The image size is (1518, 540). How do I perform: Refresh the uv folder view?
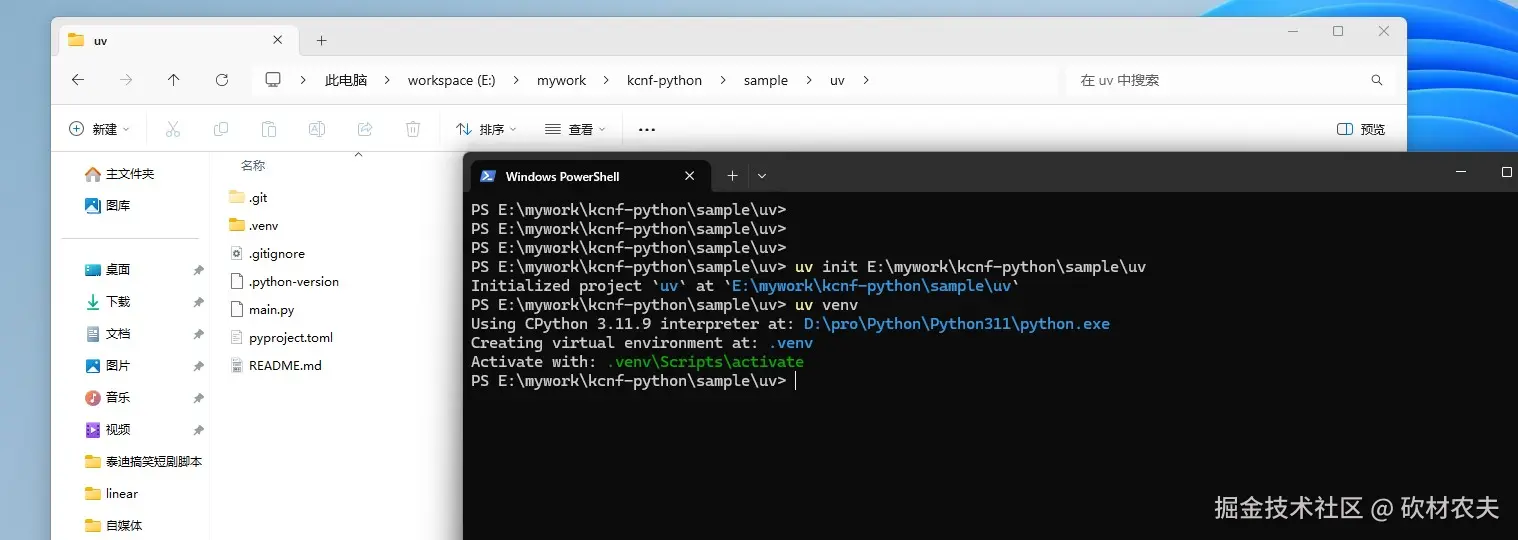pos(222,80)
